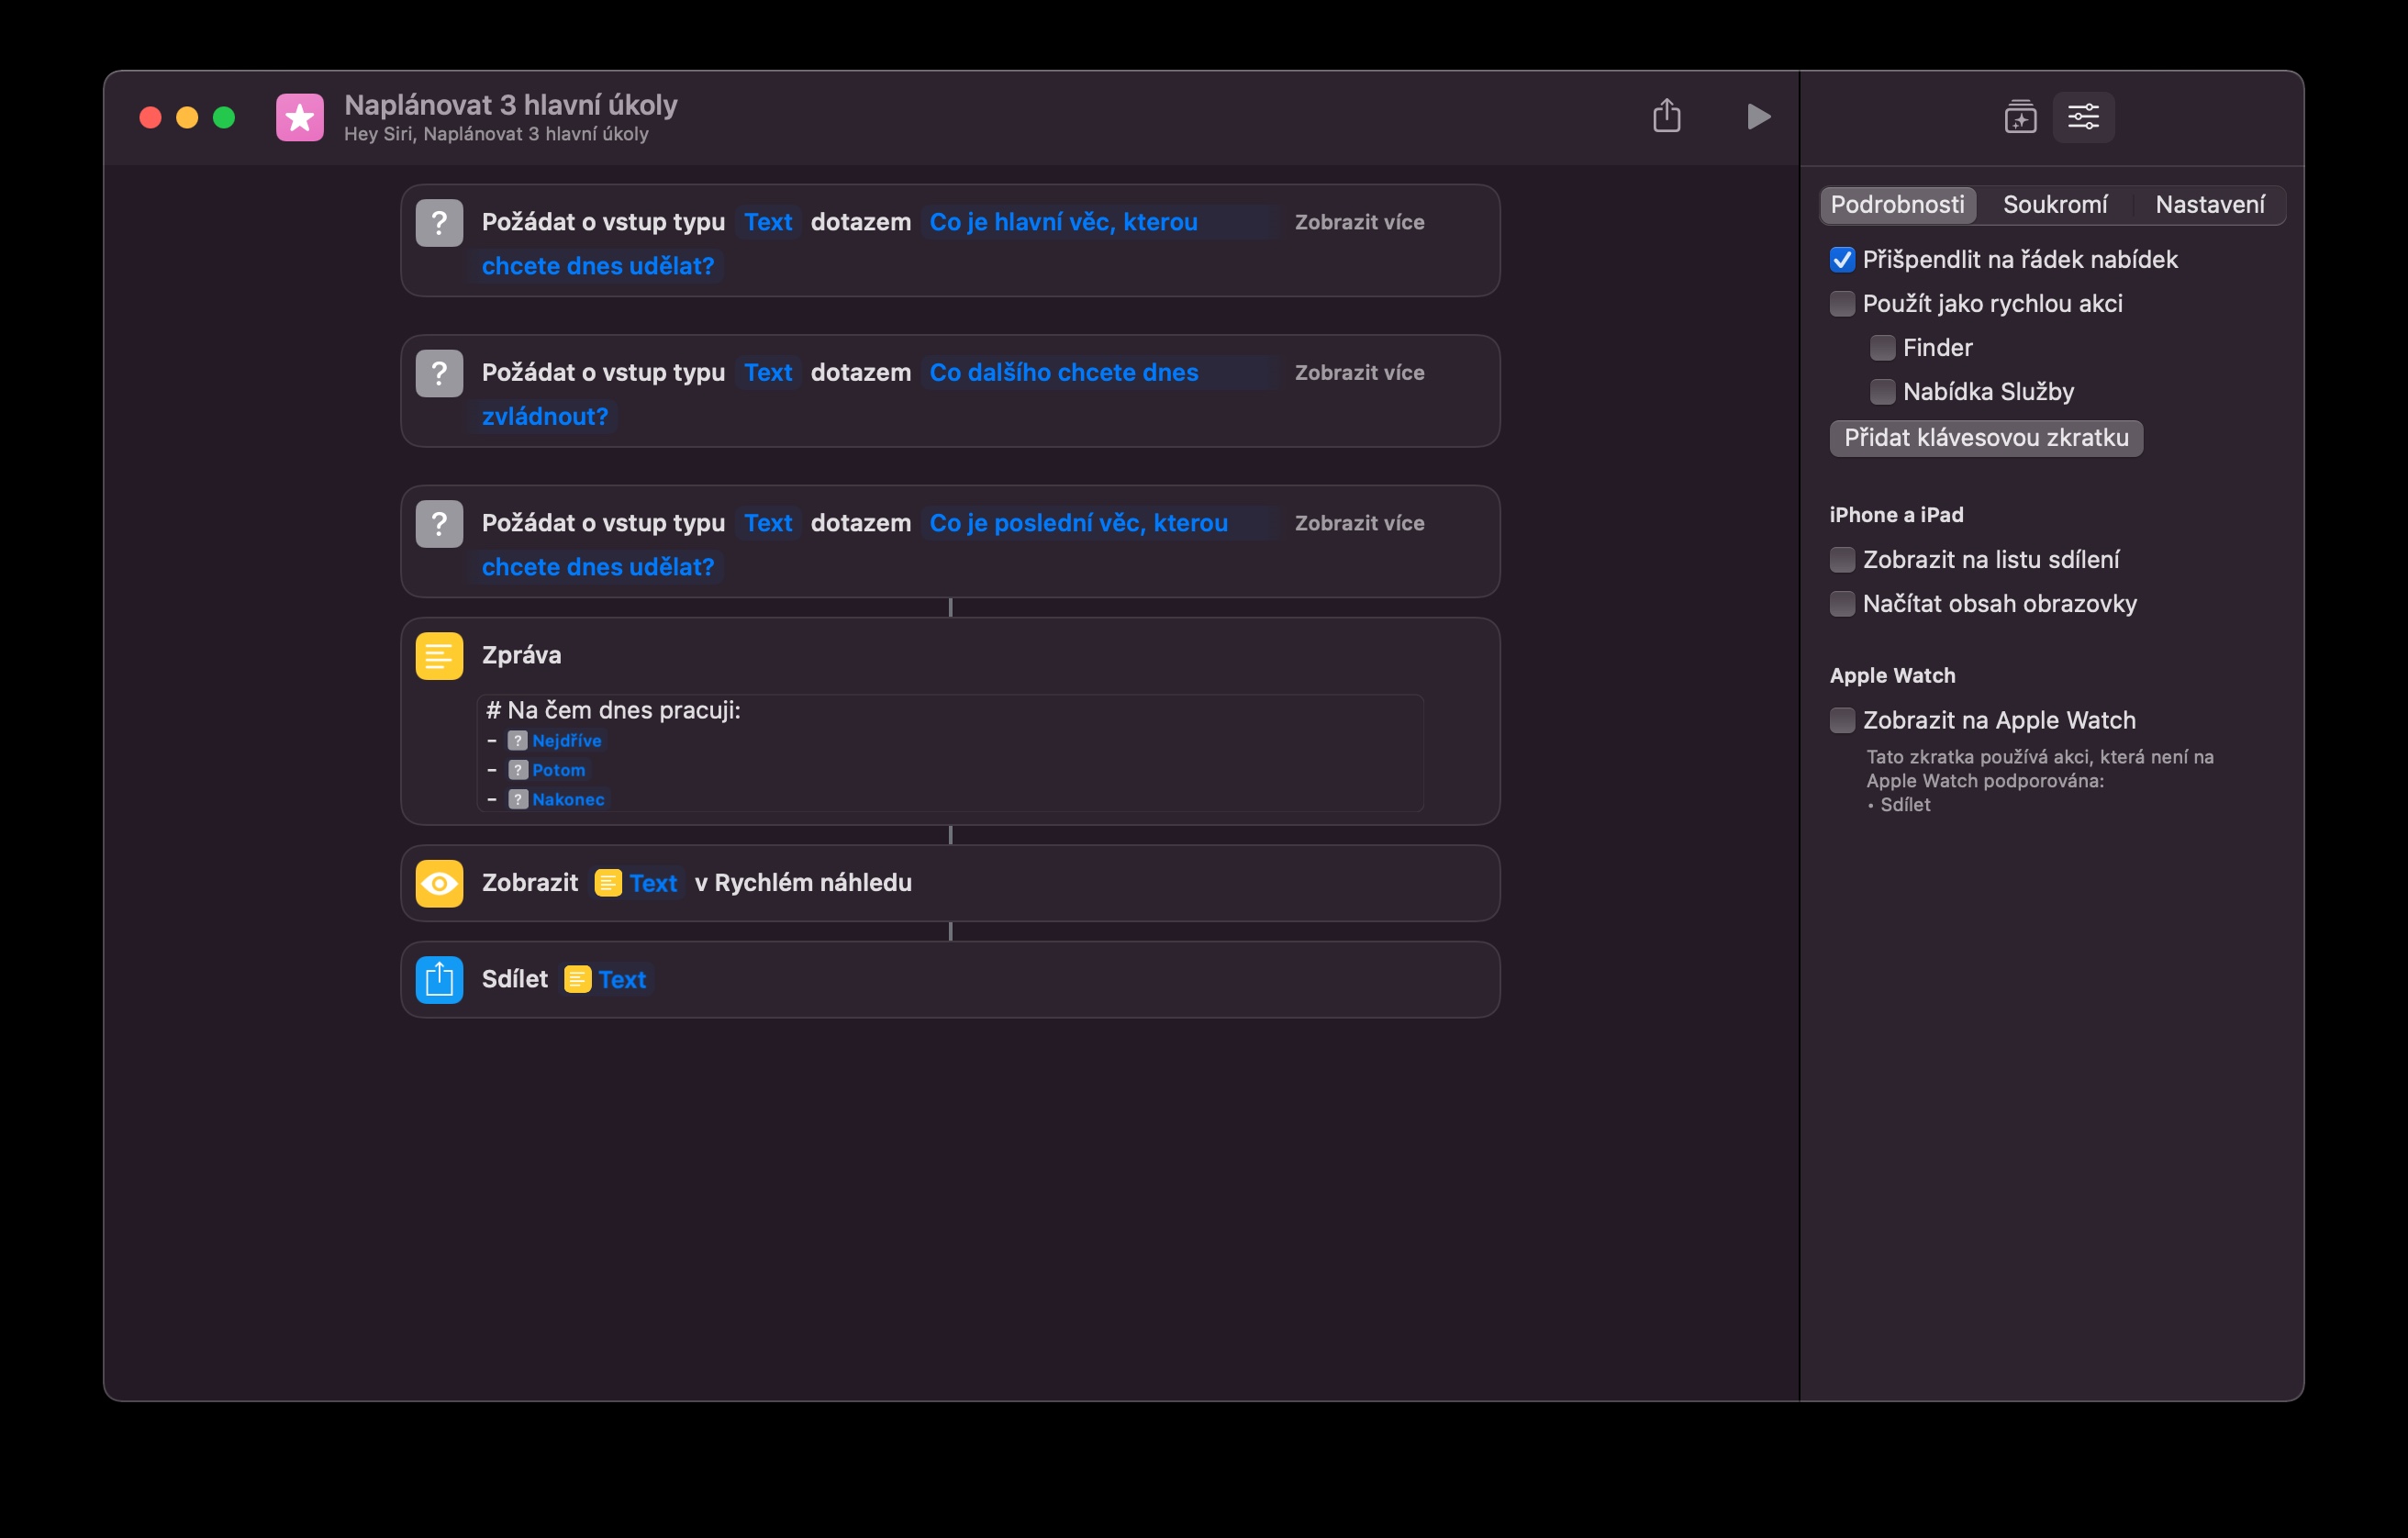Check Zobrazit na listu sdílení
Viewport: 2408px width, 1538px height.
pos(1841,560)
